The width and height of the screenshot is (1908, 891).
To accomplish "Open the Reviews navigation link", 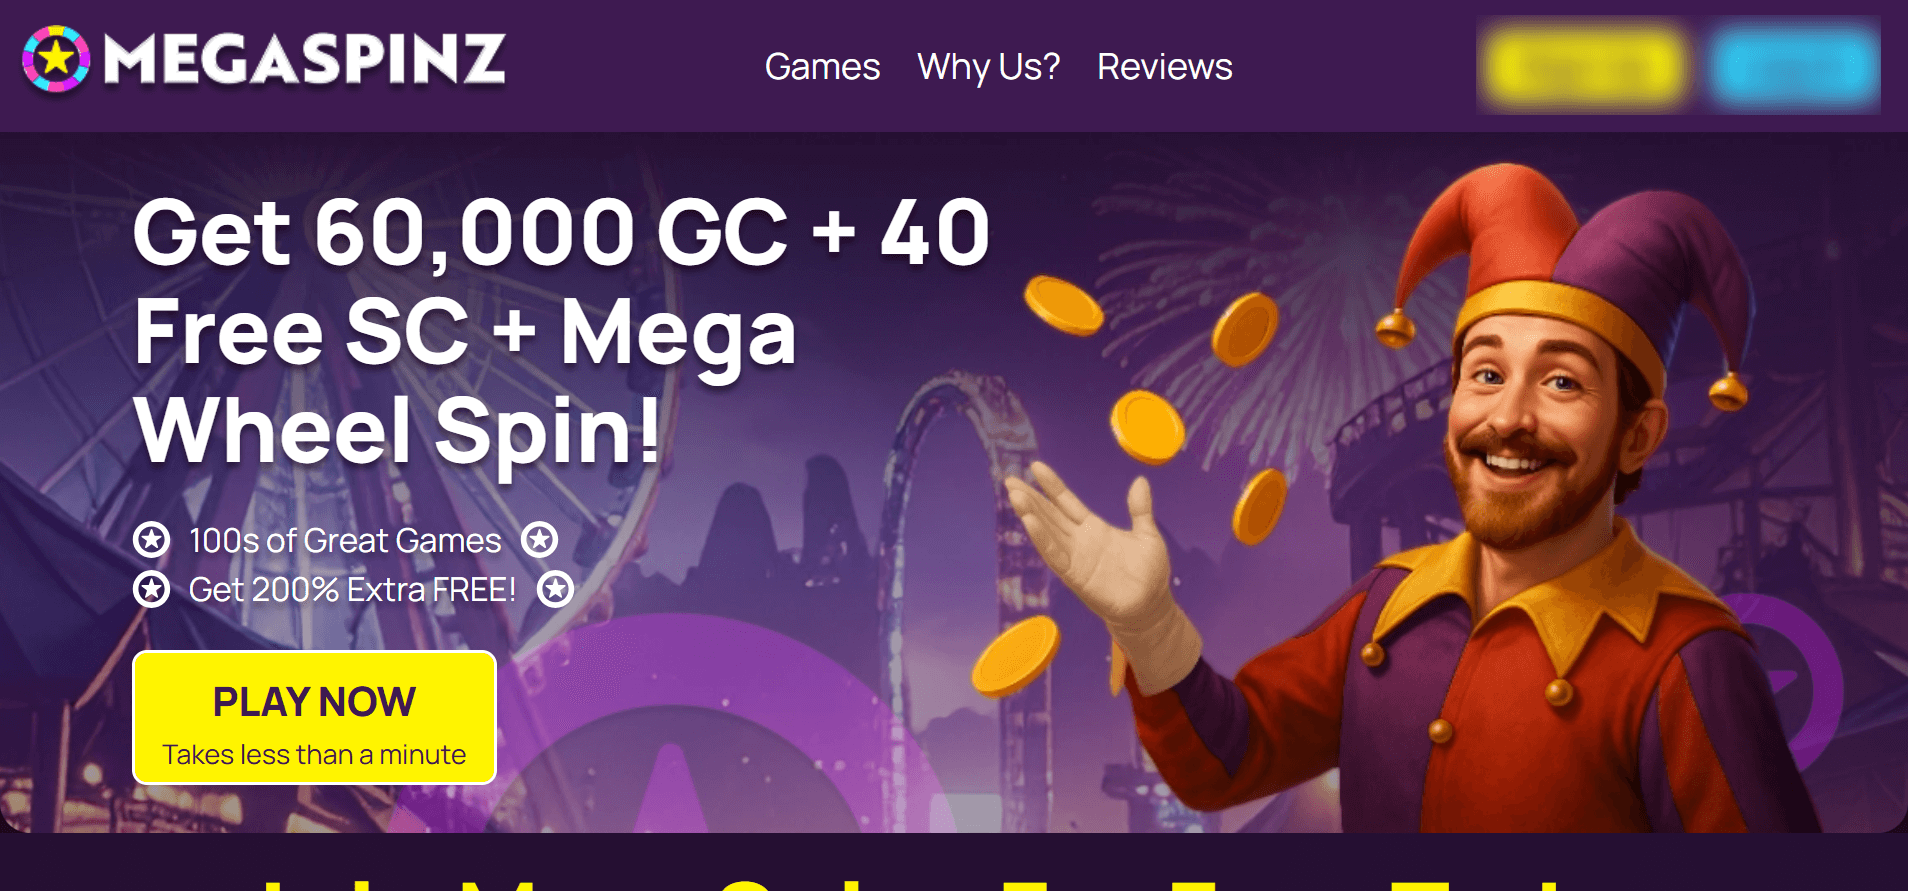I will [1164, 67].
